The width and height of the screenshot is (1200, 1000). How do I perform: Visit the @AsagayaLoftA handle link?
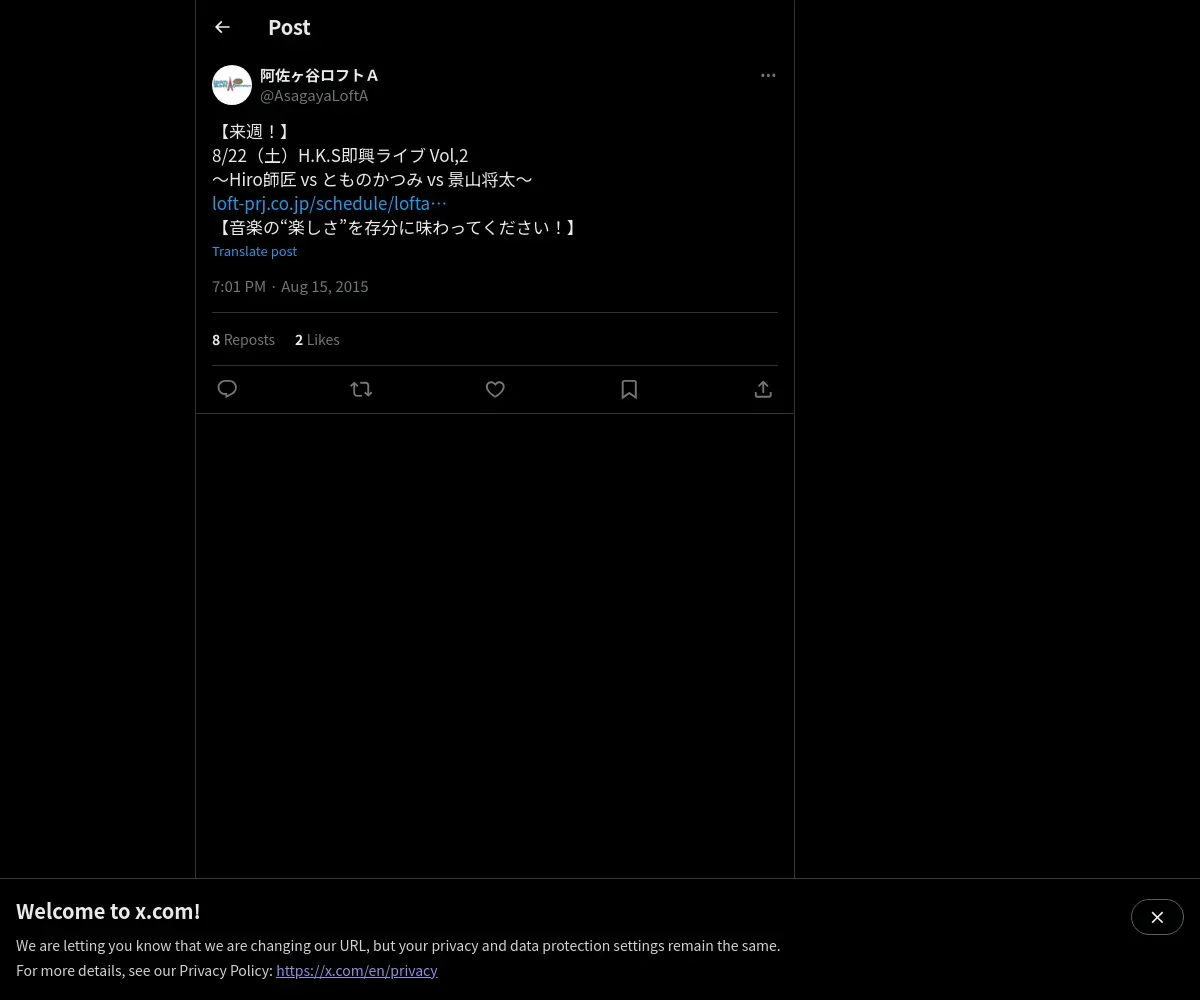click(314, 95)
